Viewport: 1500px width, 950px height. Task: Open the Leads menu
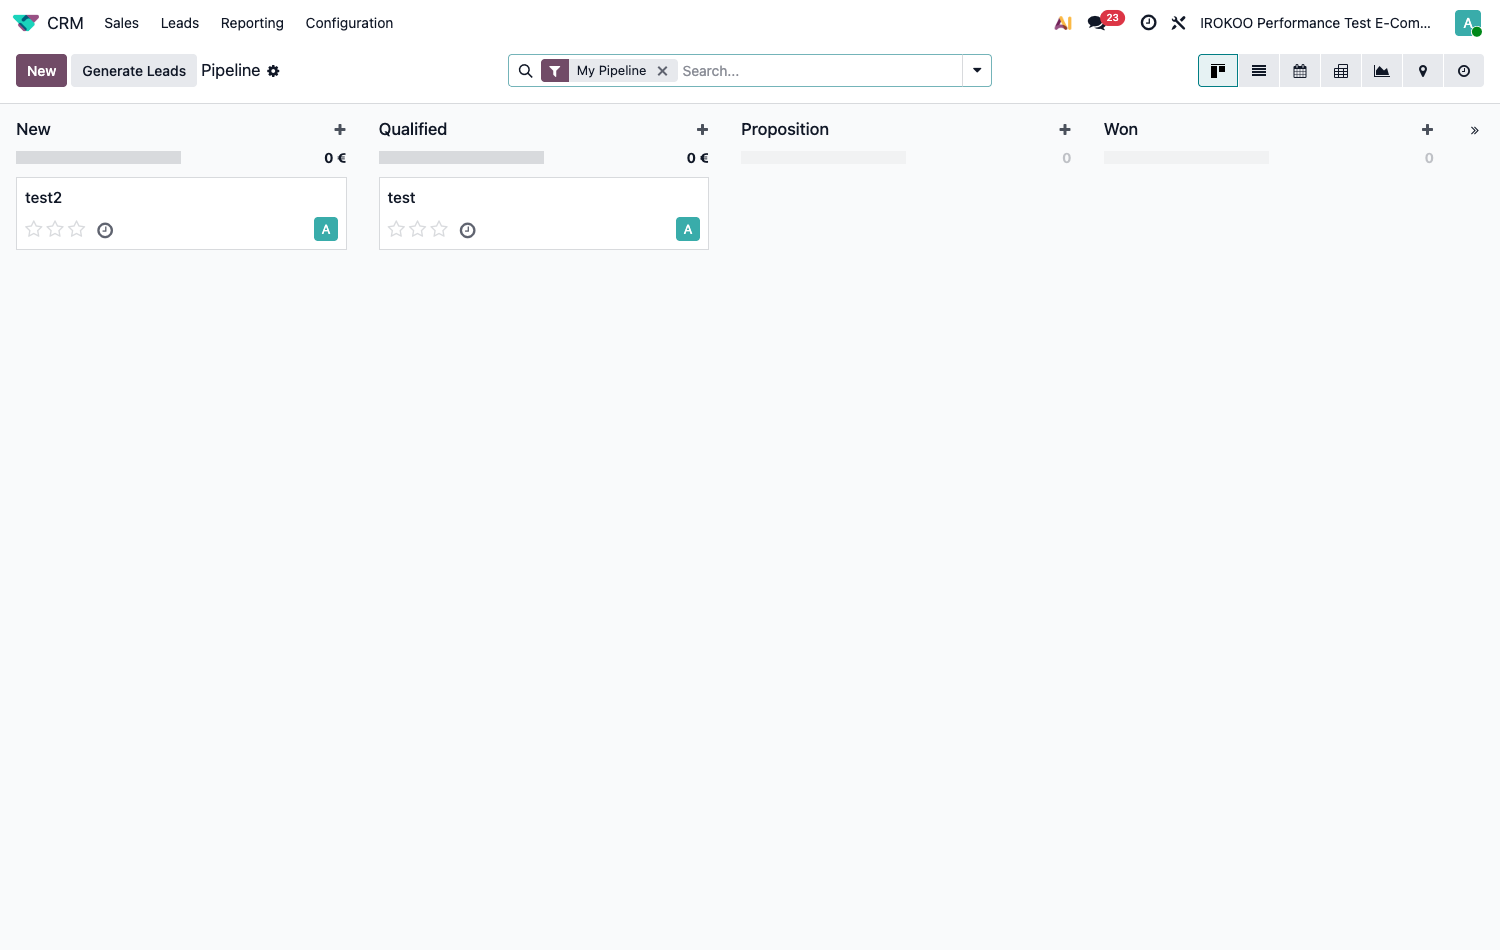(180, 23)
